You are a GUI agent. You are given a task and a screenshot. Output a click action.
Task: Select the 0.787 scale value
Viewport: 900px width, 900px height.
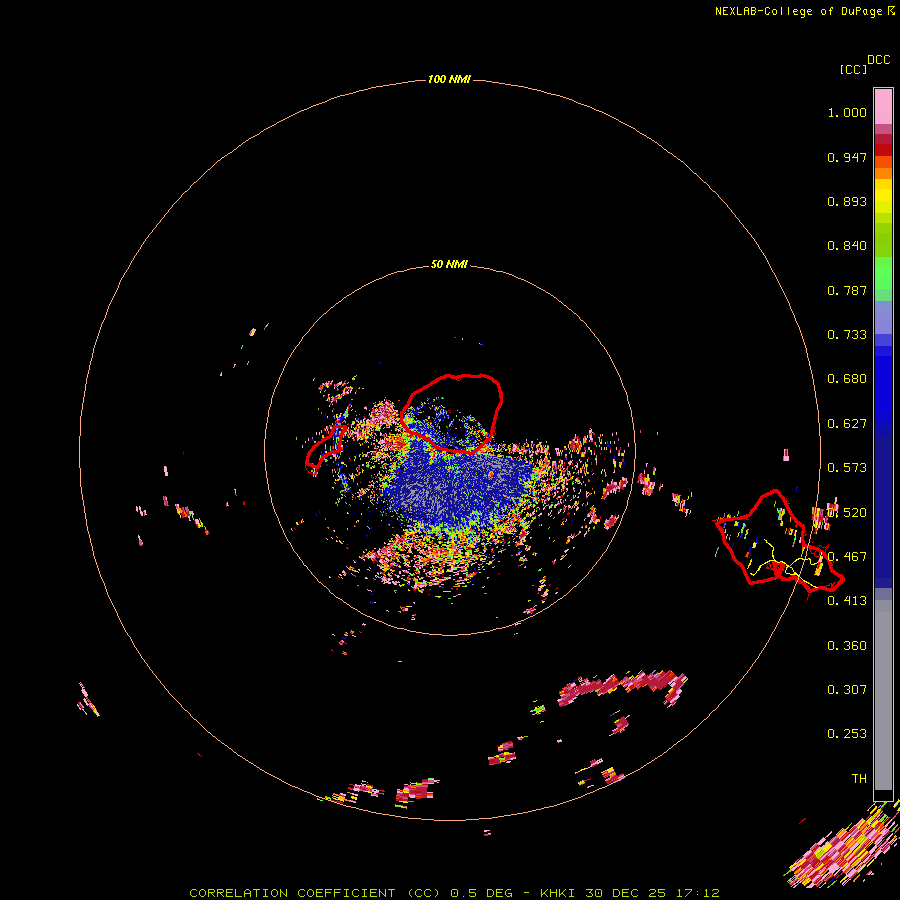coord(847,290)
